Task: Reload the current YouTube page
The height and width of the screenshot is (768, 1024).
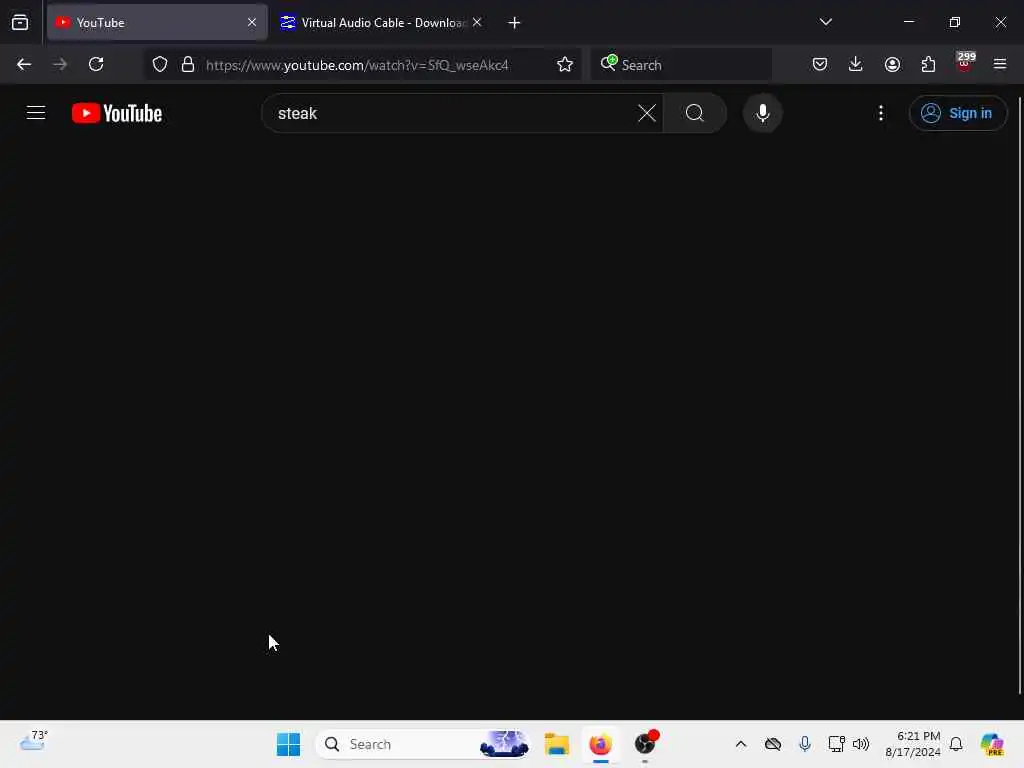Action: coord(96,64)
